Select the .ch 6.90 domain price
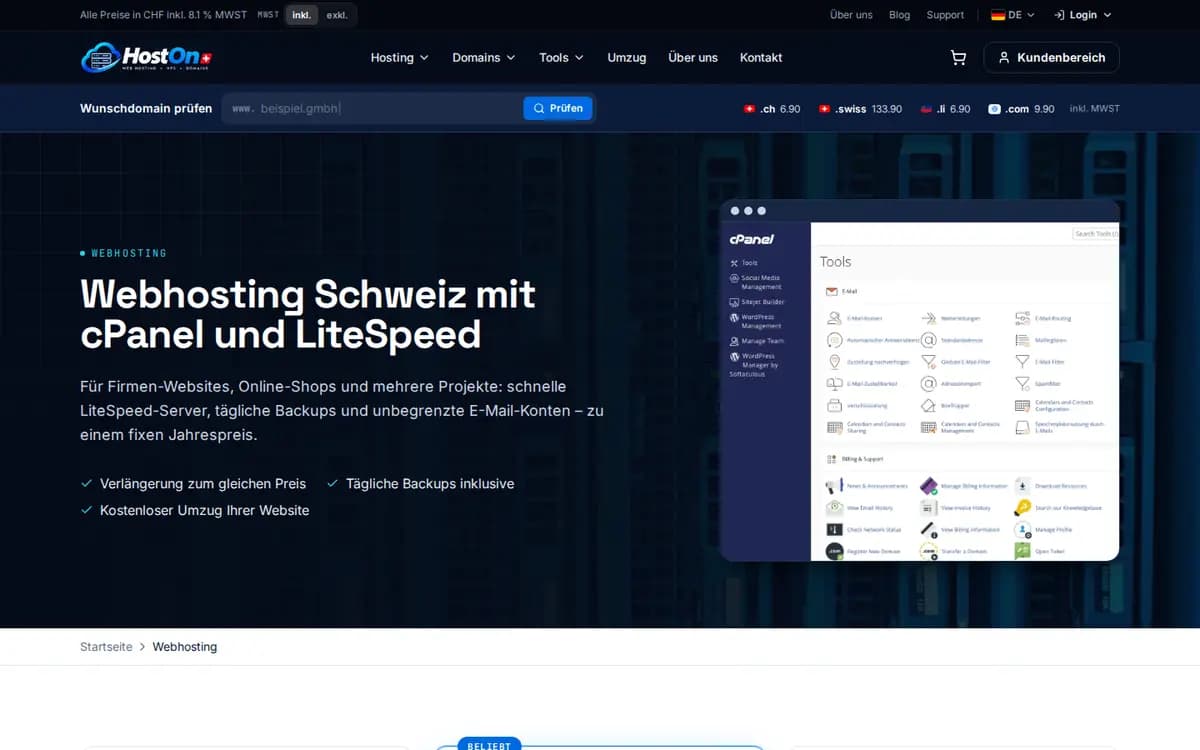Image resolution: width=1200 pixels, height=750 pixels. 772,108
